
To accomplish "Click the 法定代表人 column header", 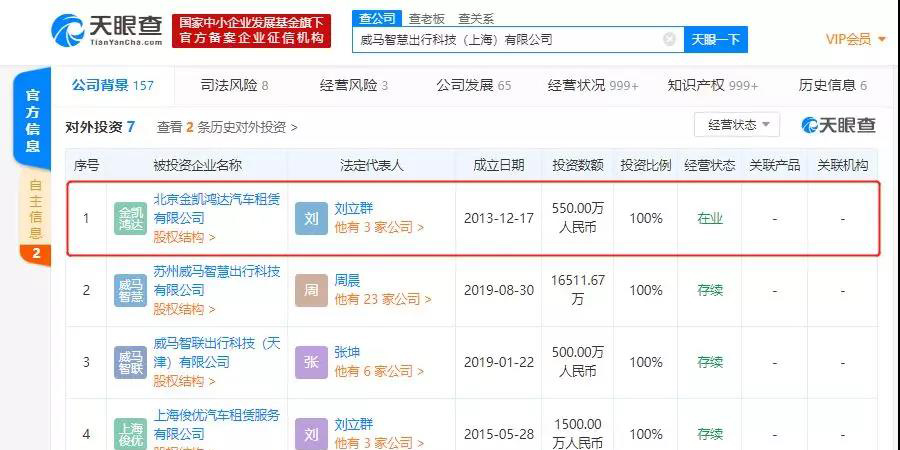I will 371,165.
